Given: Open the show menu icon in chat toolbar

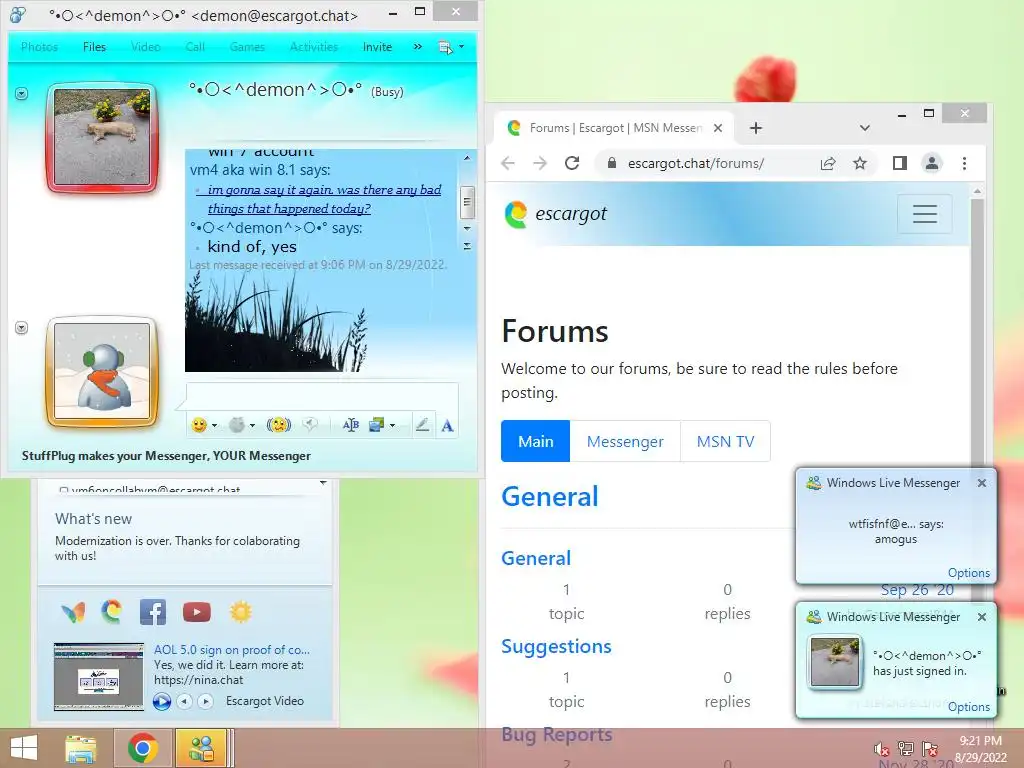Looking at the screenshot, I should 445,47.
